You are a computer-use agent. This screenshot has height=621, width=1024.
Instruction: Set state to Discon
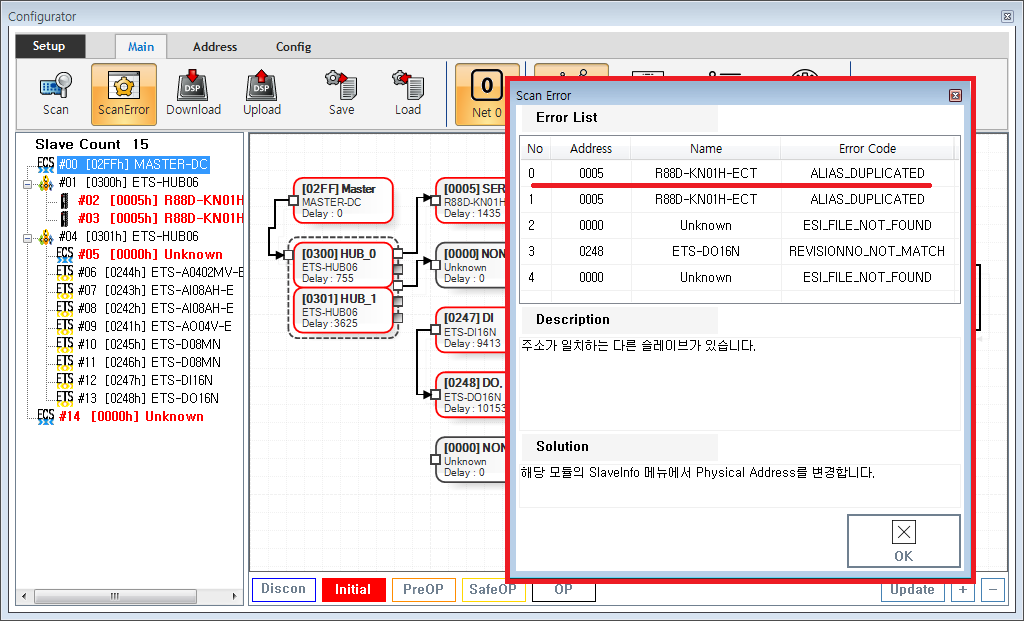point(284,590)
